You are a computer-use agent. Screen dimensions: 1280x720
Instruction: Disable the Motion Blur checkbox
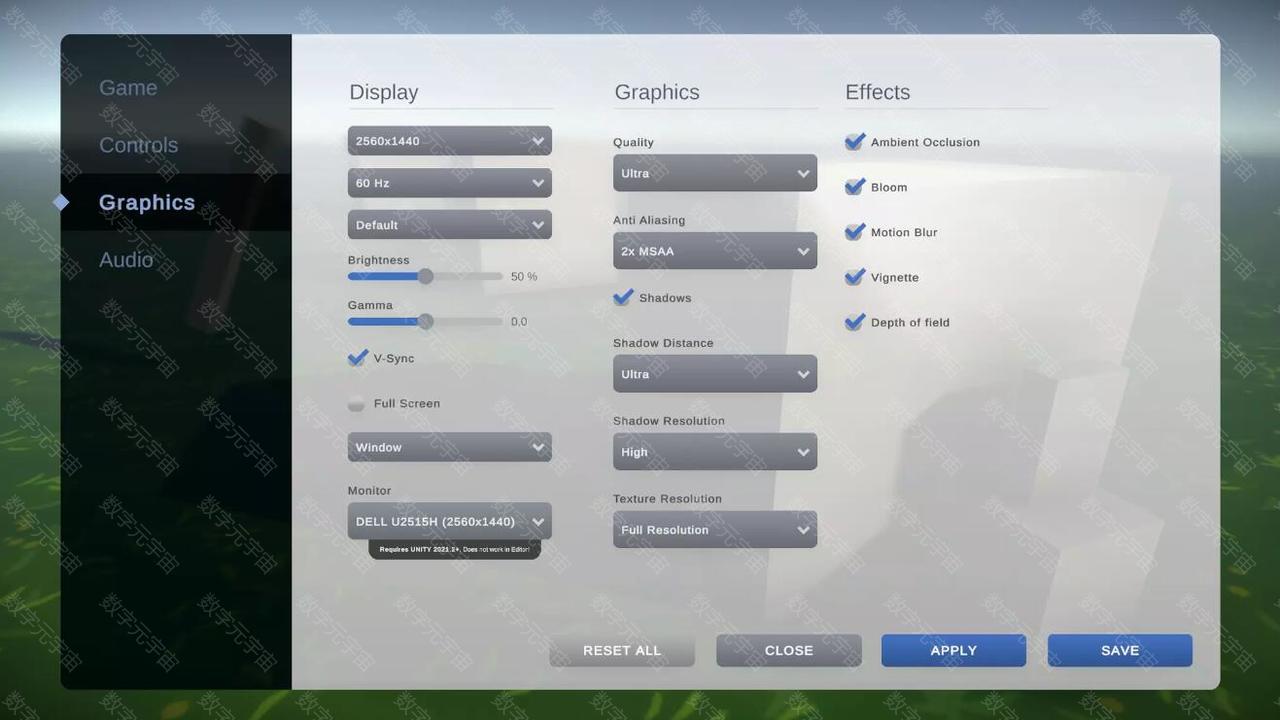tap(854, 232)
